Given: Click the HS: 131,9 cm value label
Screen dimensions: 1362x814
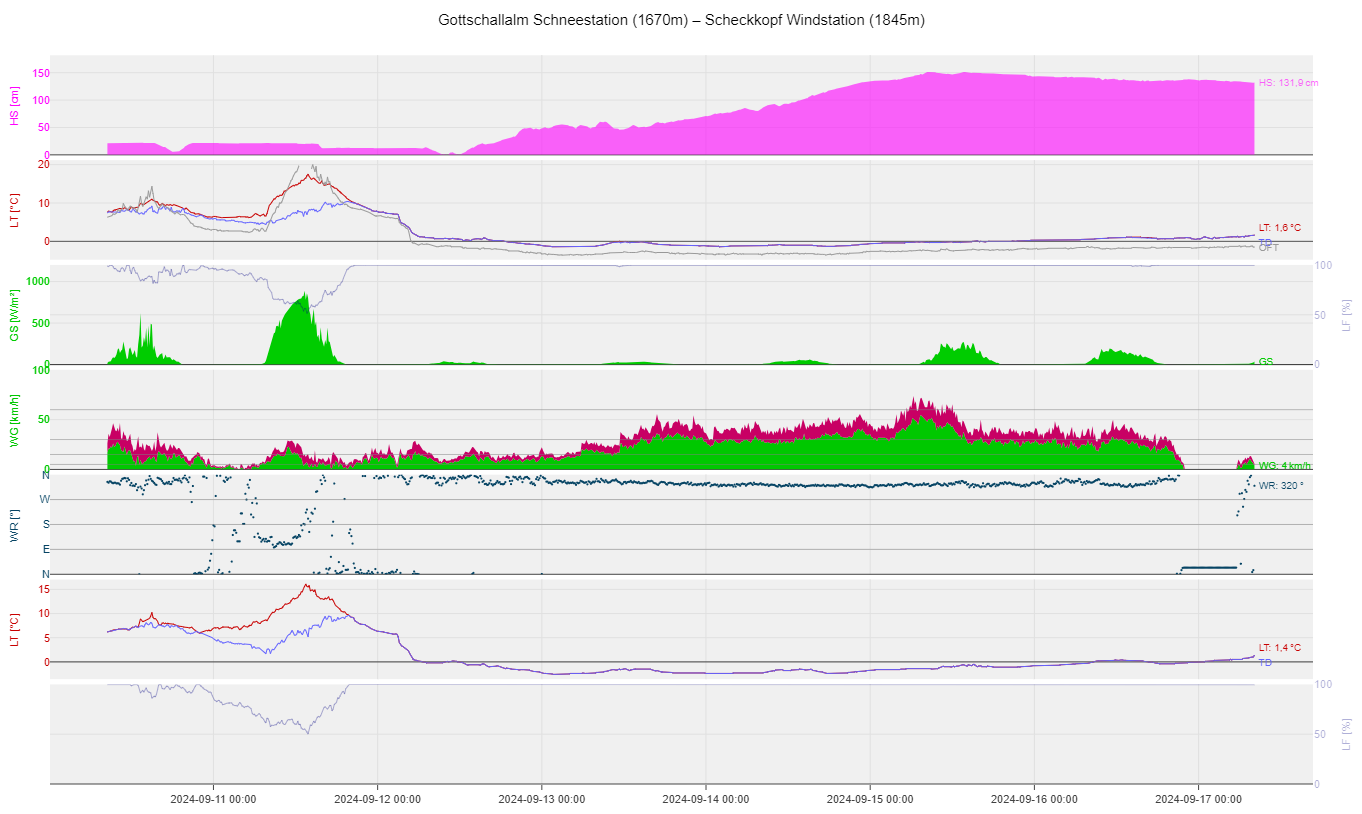Looking at the screenshot, I should coord(1288,83).
